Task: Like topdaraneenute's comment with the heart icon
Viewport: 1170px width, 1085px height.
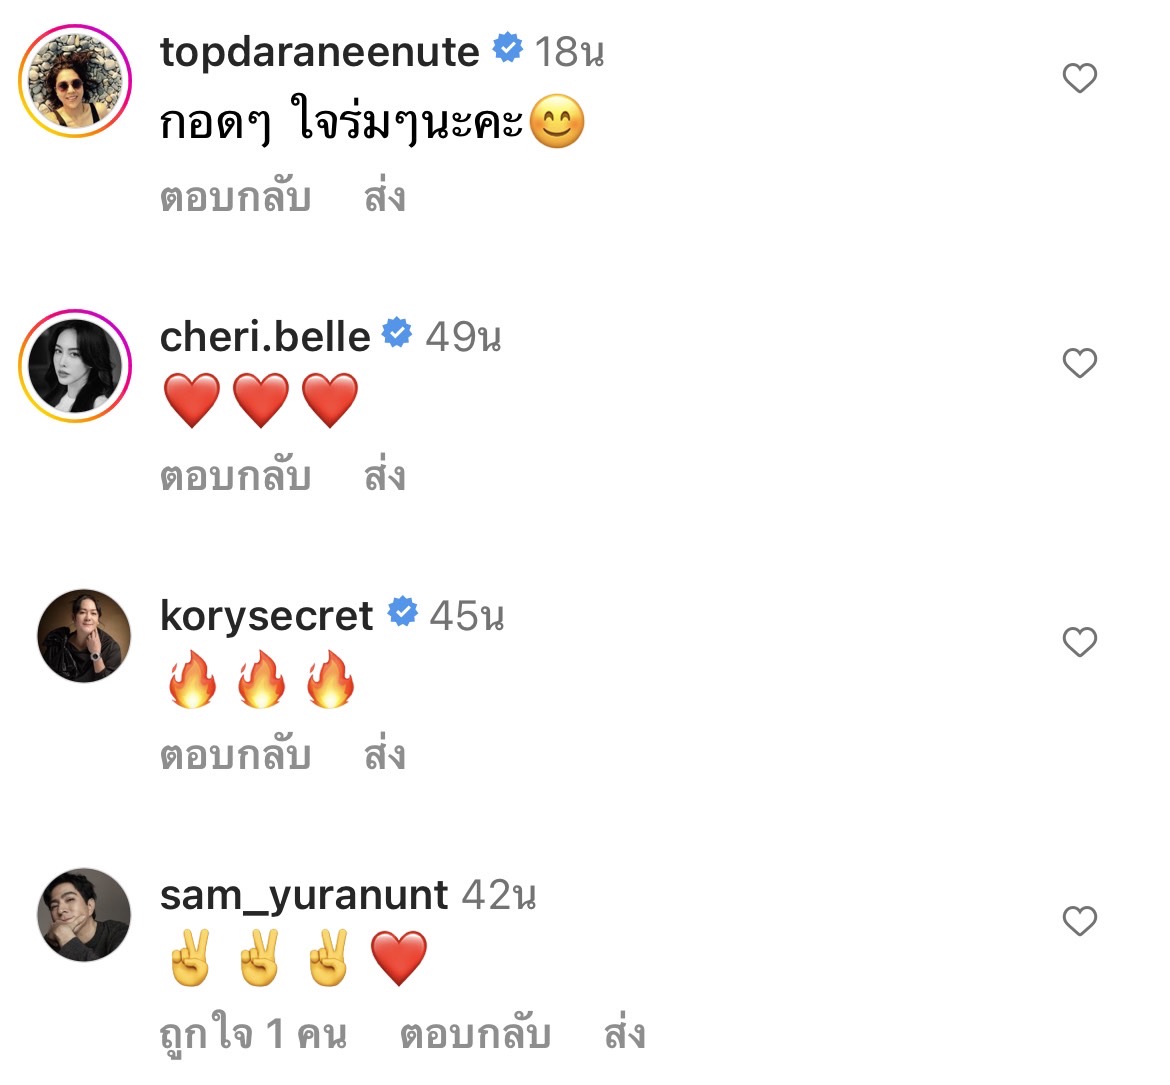Action: click(1079, 76)
